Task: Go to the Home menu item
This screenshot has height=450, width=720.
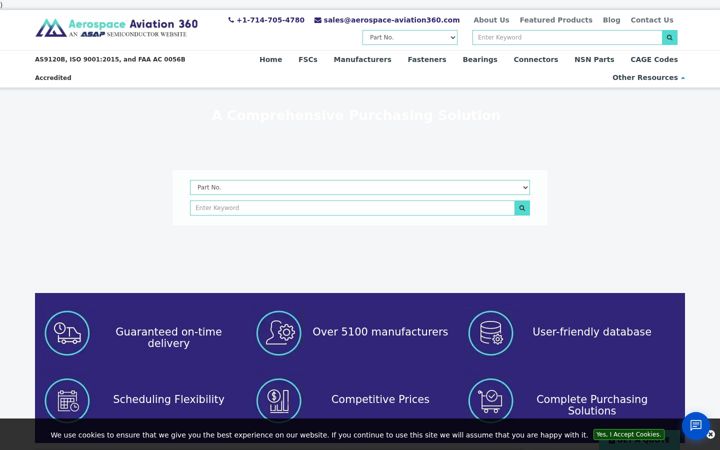Action: [270, 59]
